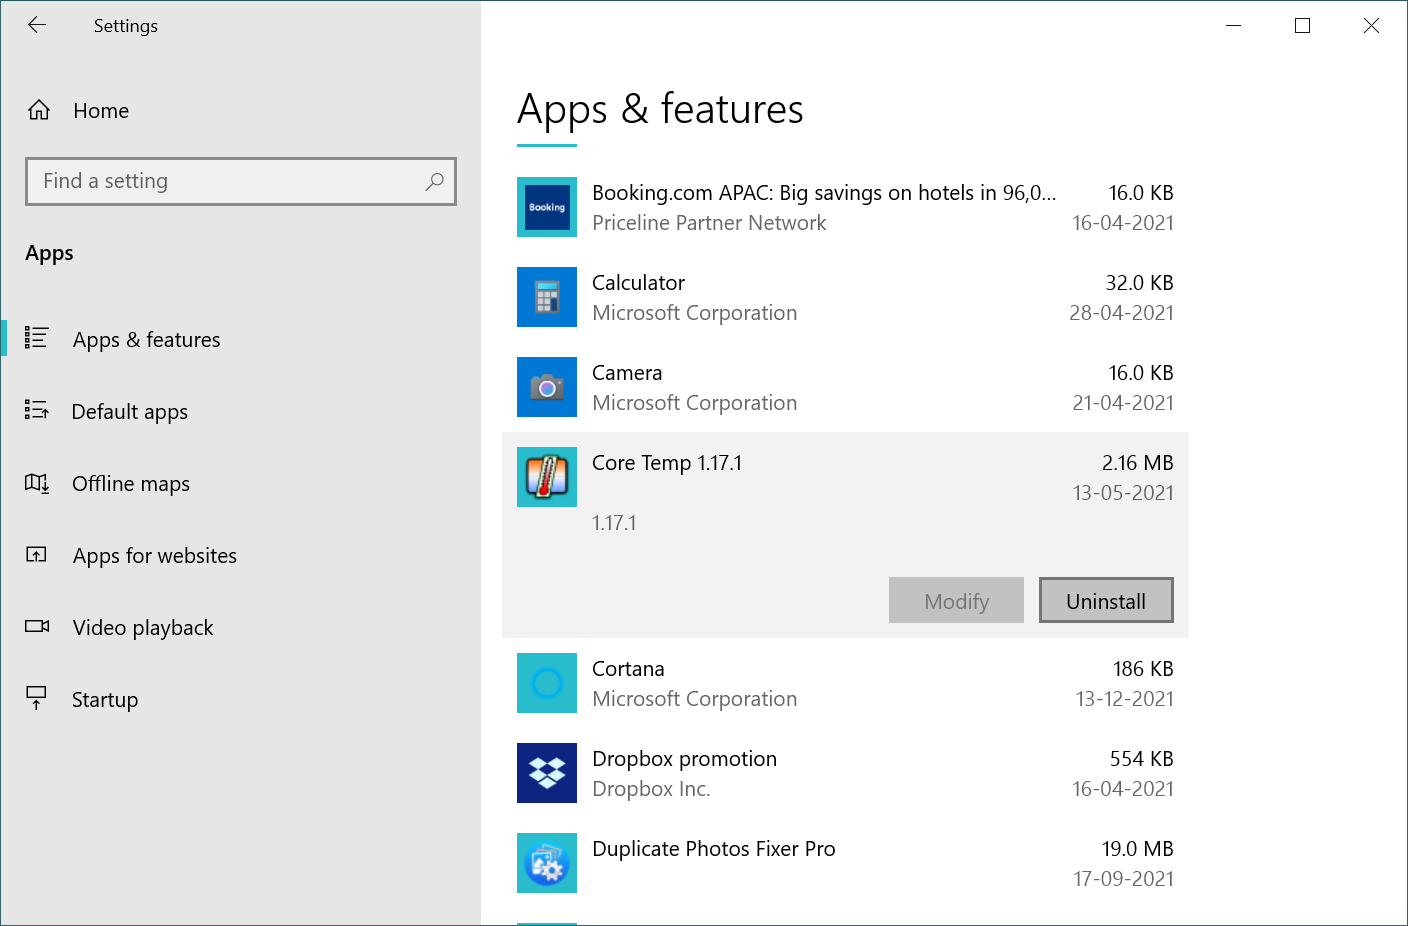
Task: Click the 28-04-2021 install date
Action: point(1121,313)
